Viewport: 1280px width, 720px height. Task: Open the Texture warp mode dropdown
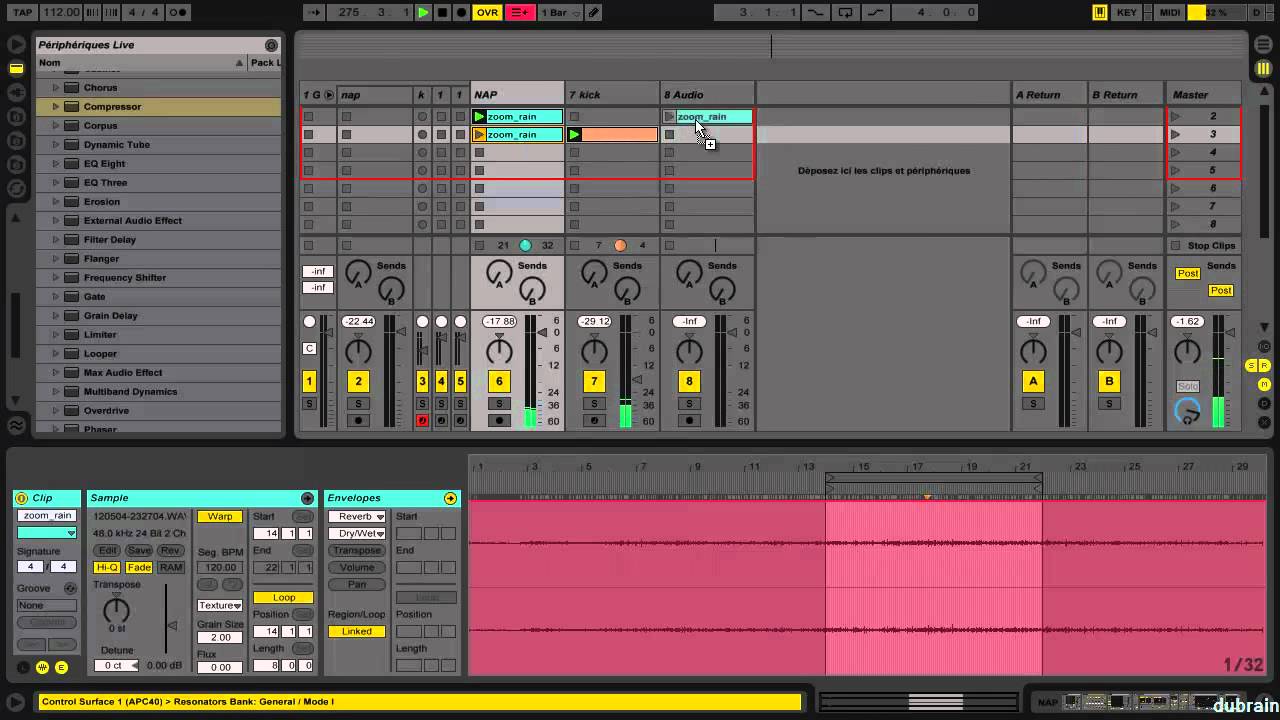point(220,605)
